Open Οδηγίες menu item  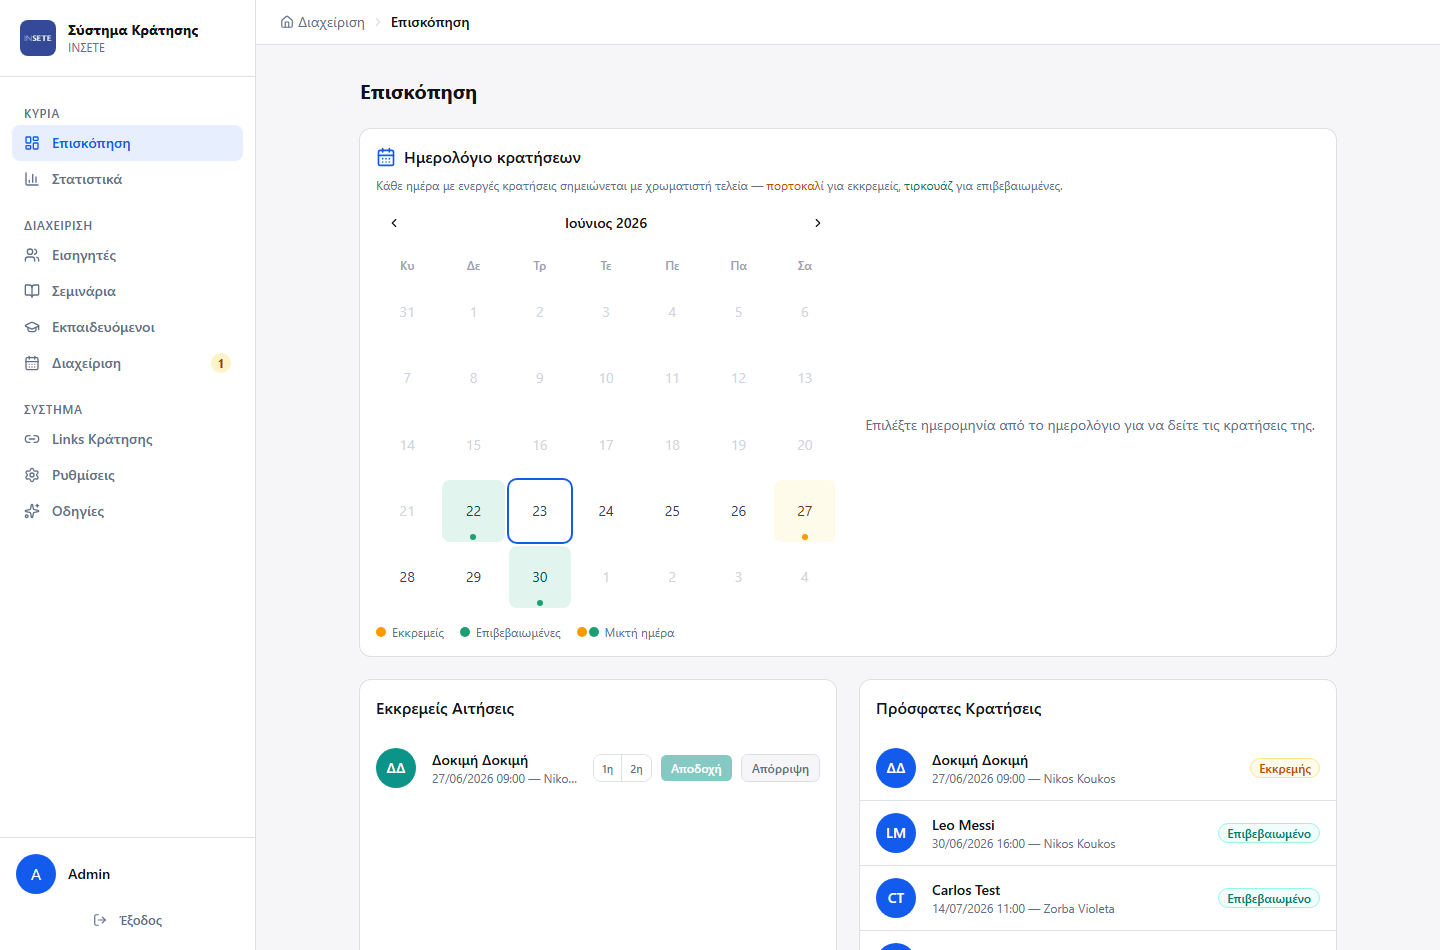127,511
